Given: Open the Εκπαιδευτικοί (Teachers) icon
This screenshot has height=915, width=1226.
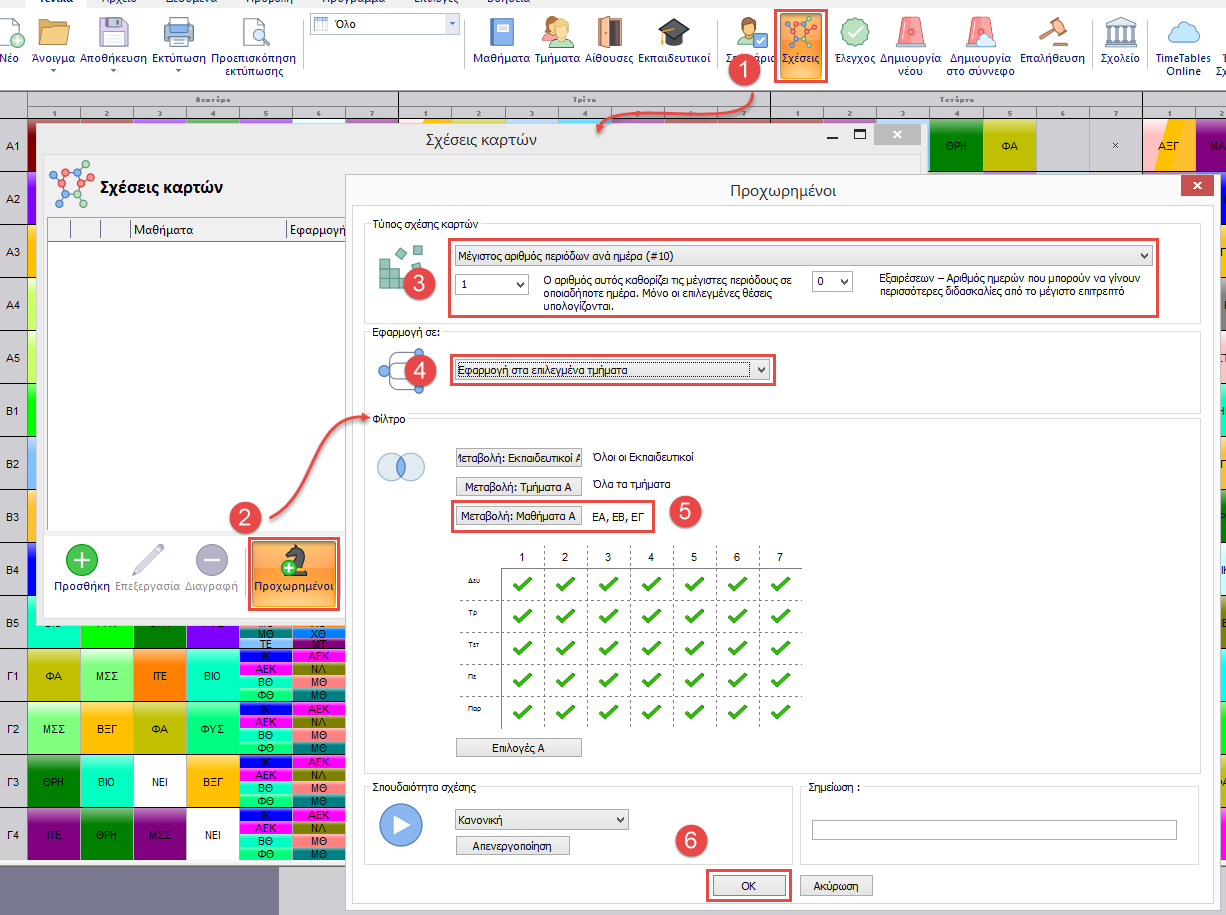Looking at the screenshot, I should pyautogui.click(x=674, y=40).
